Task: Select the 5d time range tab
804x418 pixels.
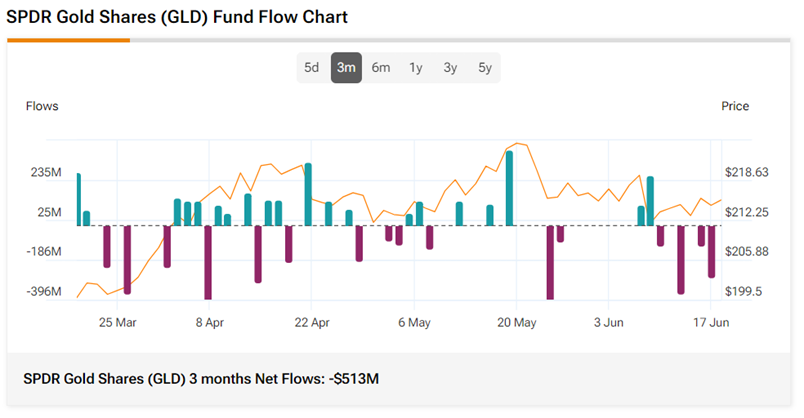Action: (312, 68)
